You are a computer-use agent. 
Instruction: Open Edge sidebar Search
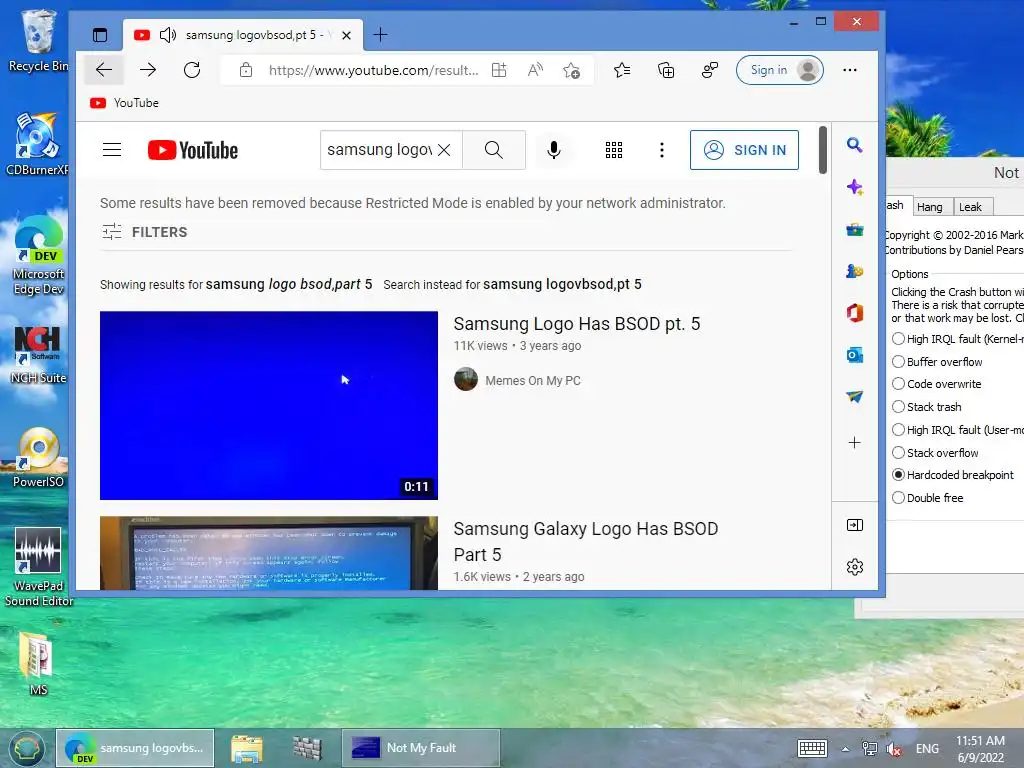pos(854,145)
